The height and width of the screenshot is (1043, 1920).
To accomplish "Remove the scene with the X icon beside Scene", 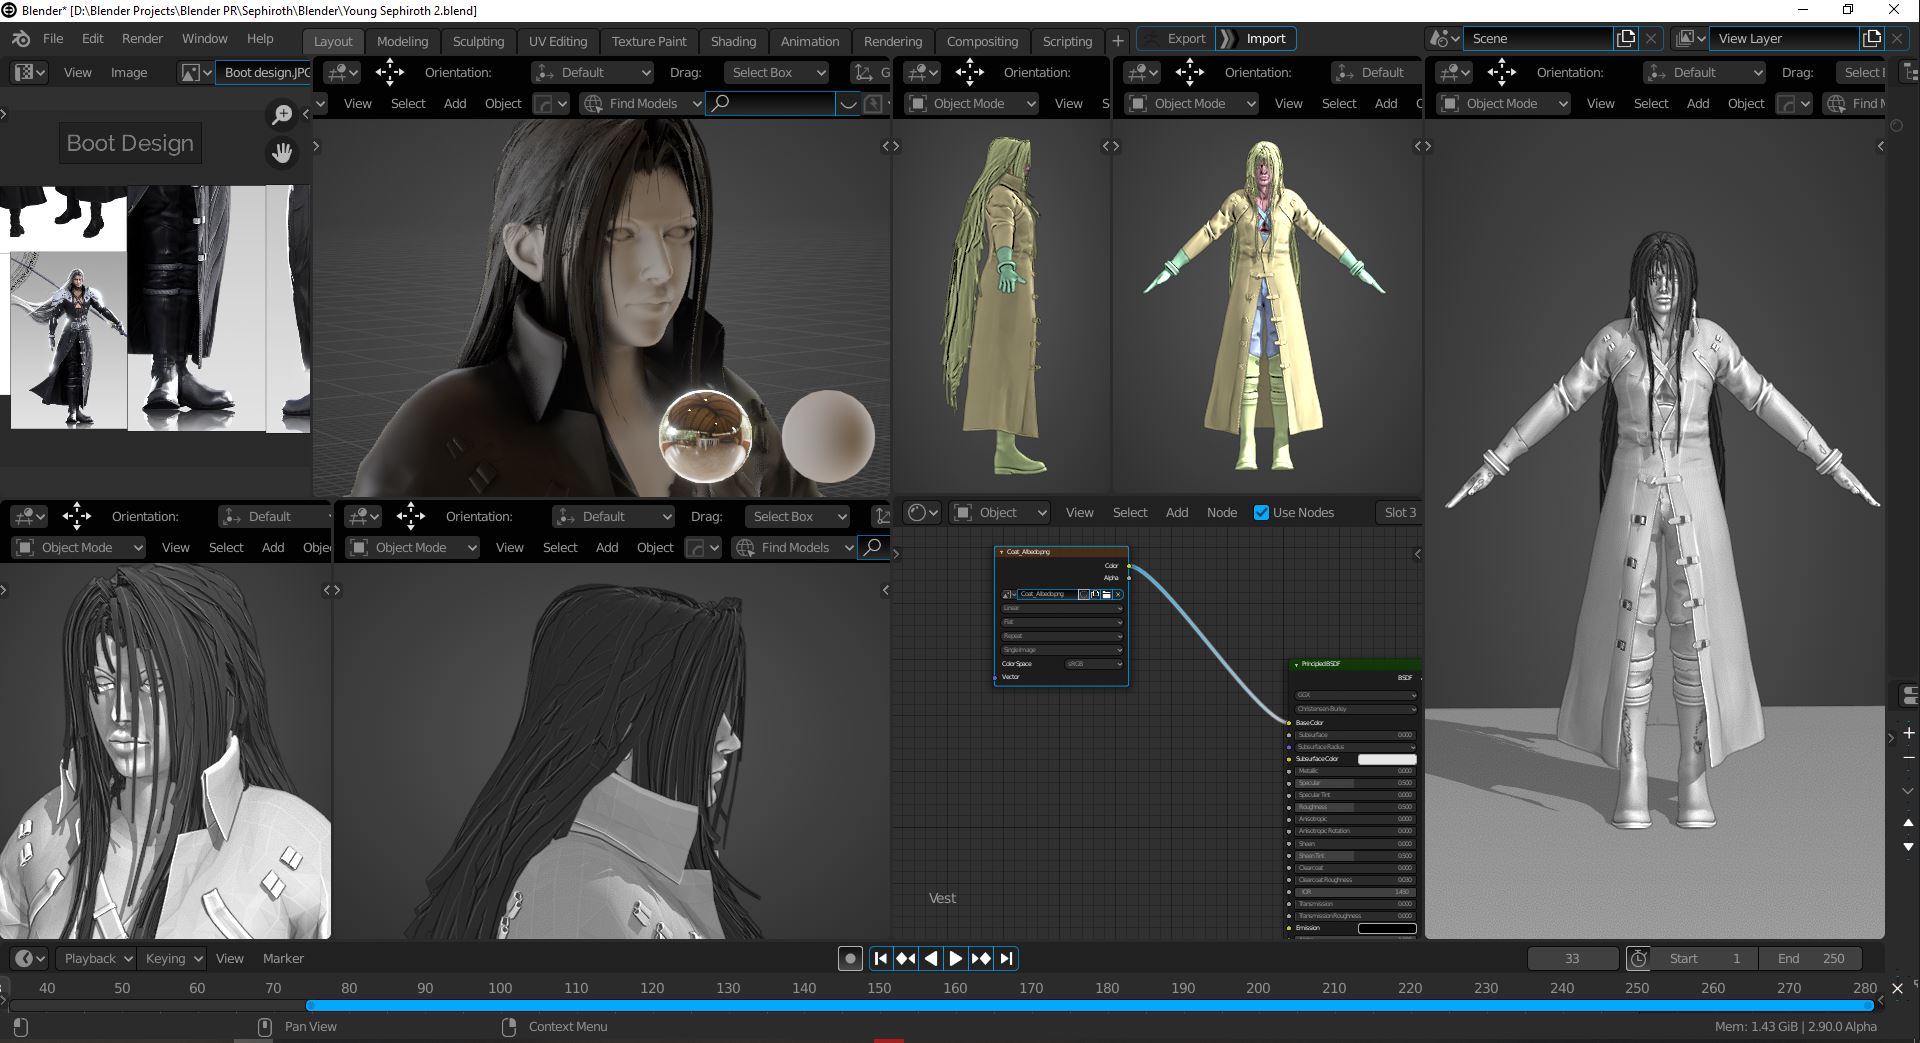I will pyautogui.click(x=1651, y=38).
